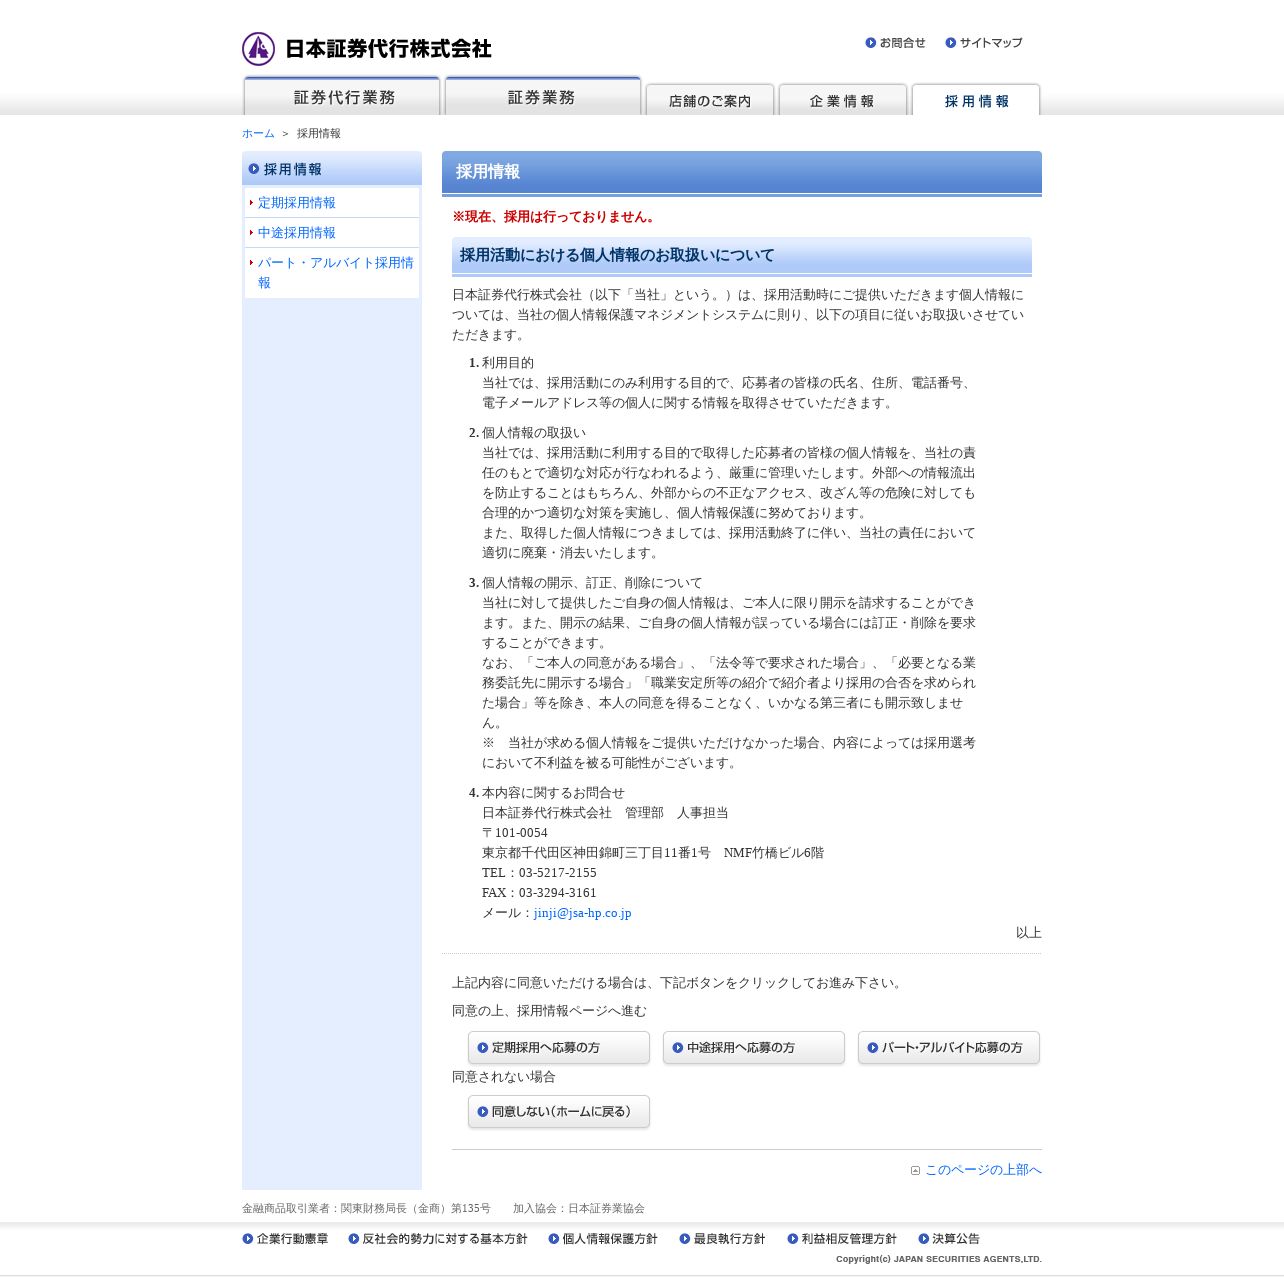1284x1277 pixels.
Task: Click the 〒101-0054 postal code text
Action: pyautogui.click(x=515, y=833)
